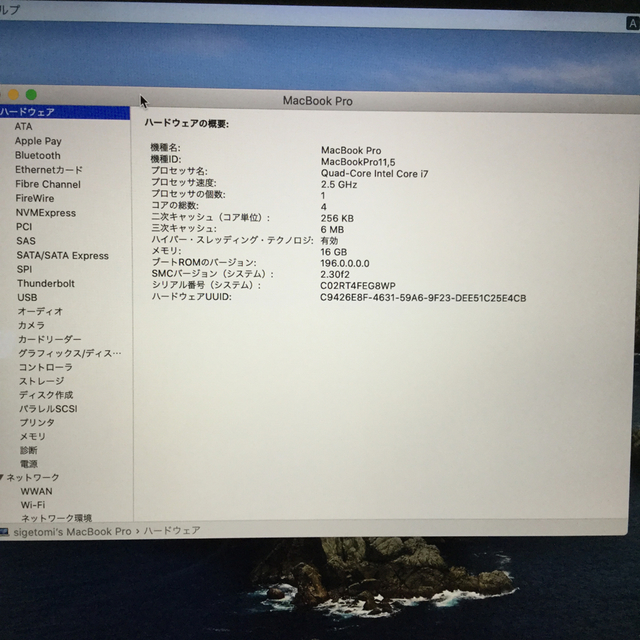The width and height of the screenshot is (640, 640).
Task: Open 診断 section in sidebar
Action: (29, 450)
